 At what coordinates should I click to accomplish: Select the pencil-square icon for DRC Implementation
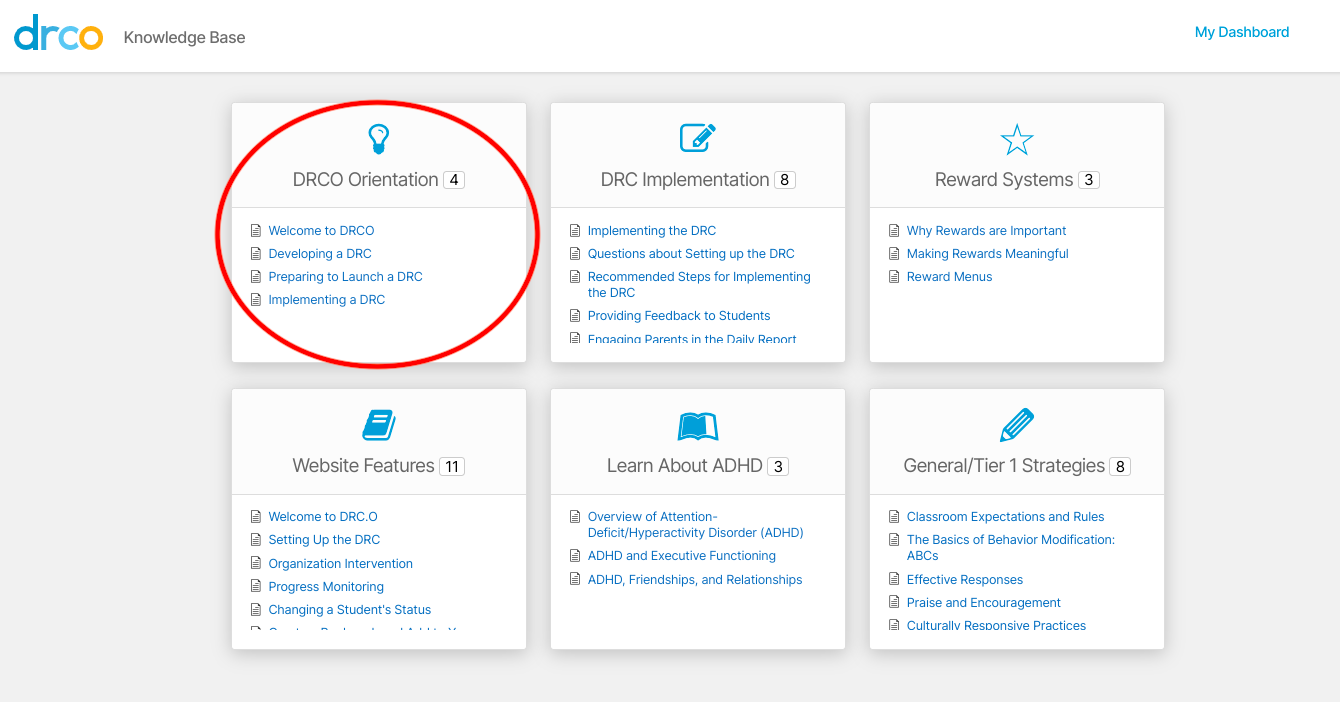(x=697, y=137)
